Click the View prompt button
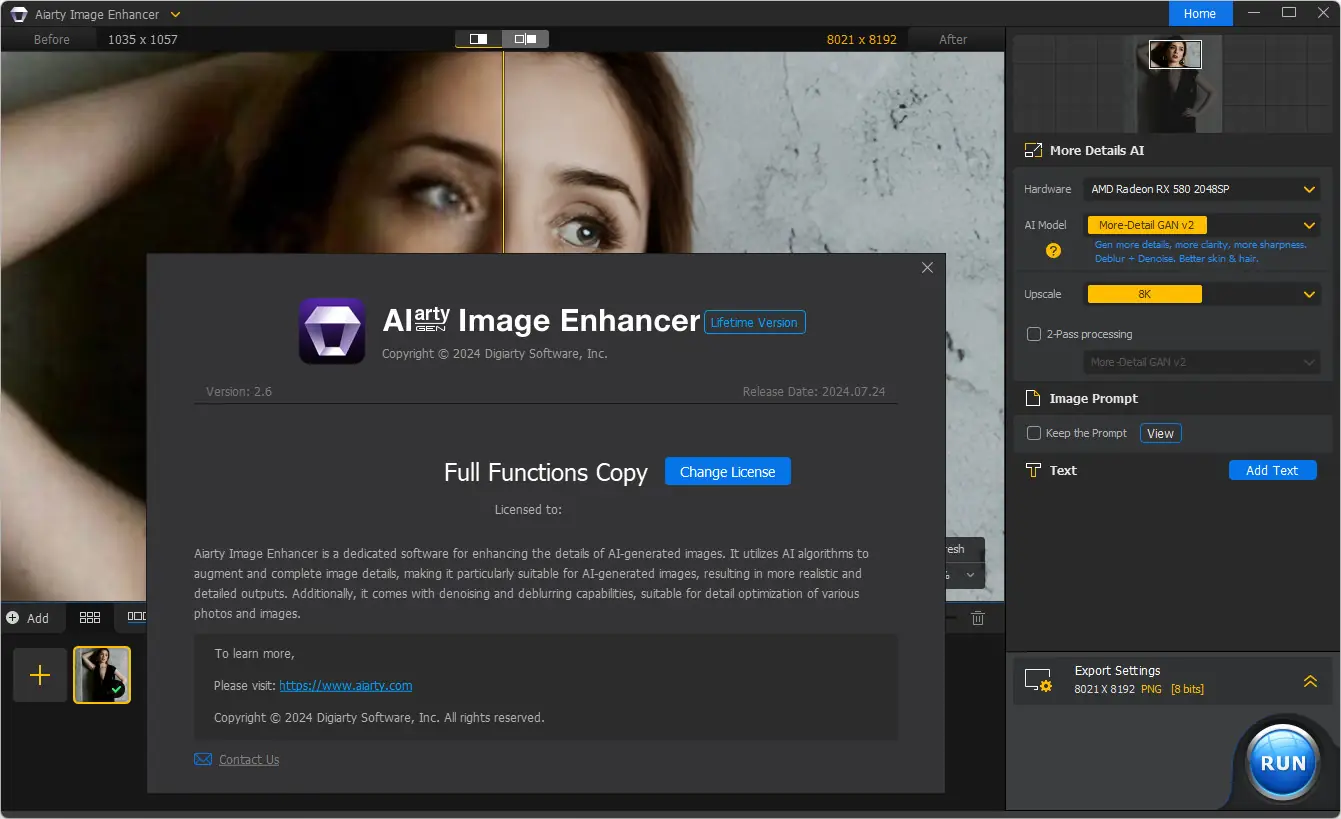Screen dimensions: 1341x819 [x=1160, y=433]
